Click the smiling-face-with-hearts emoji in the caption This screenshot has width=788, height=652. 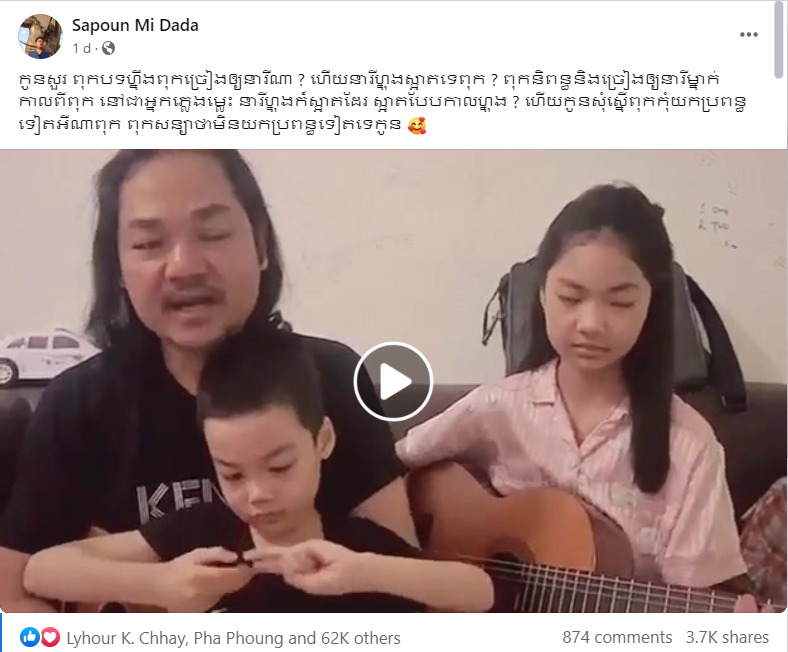[x=417, y=125]
